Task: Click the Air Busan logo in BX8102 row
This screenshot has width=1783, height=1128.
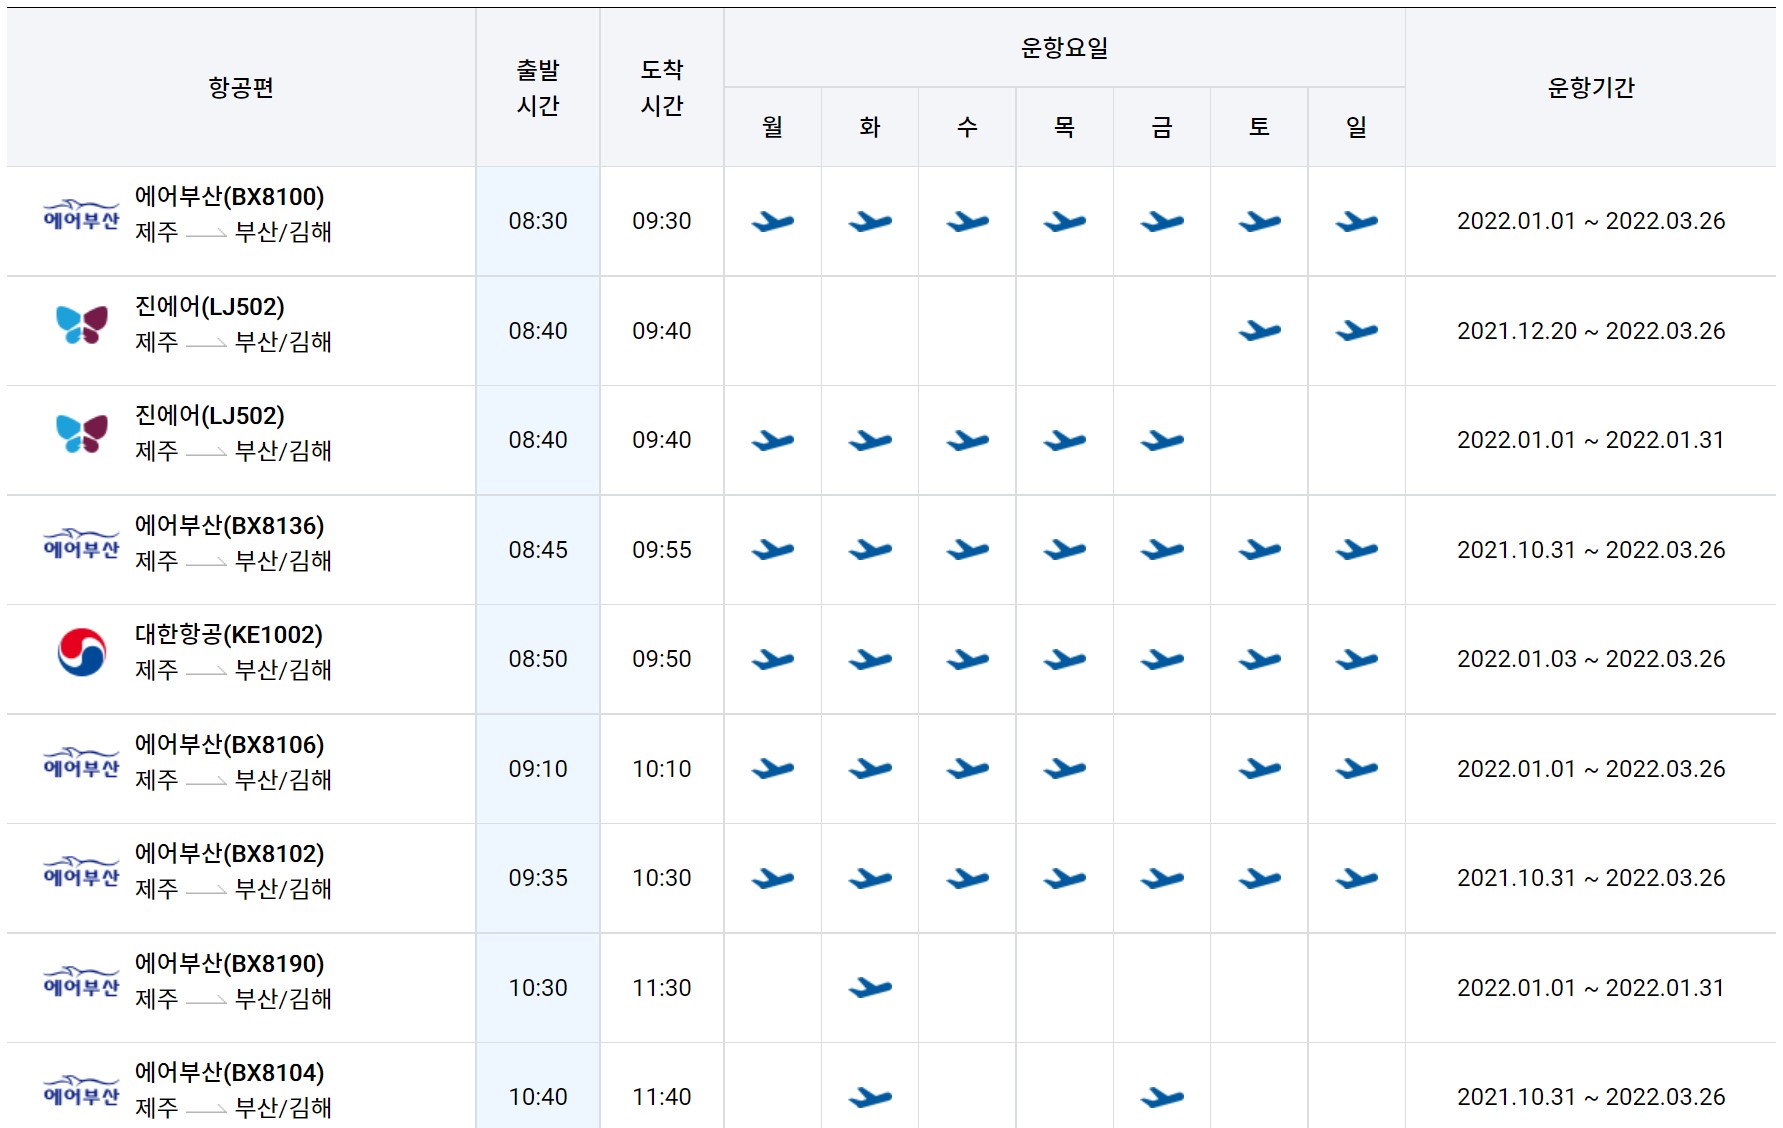Action: (81, 871)
